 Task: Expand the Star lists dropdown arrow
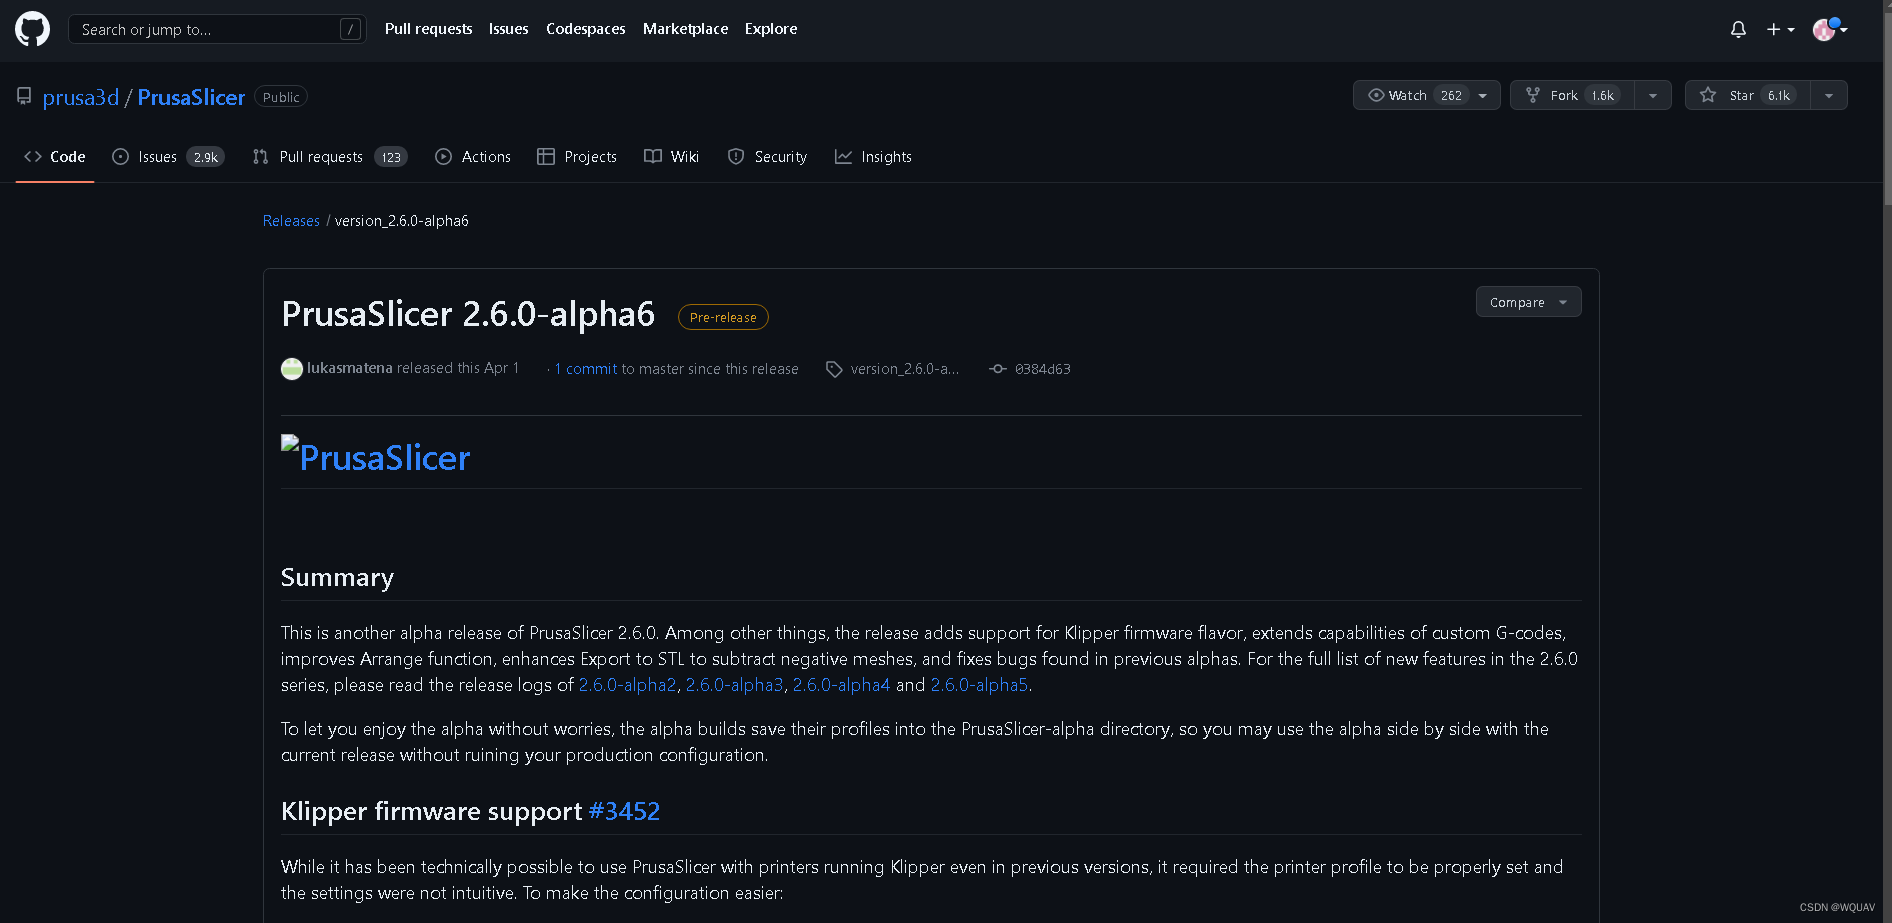pos(1829,96)
